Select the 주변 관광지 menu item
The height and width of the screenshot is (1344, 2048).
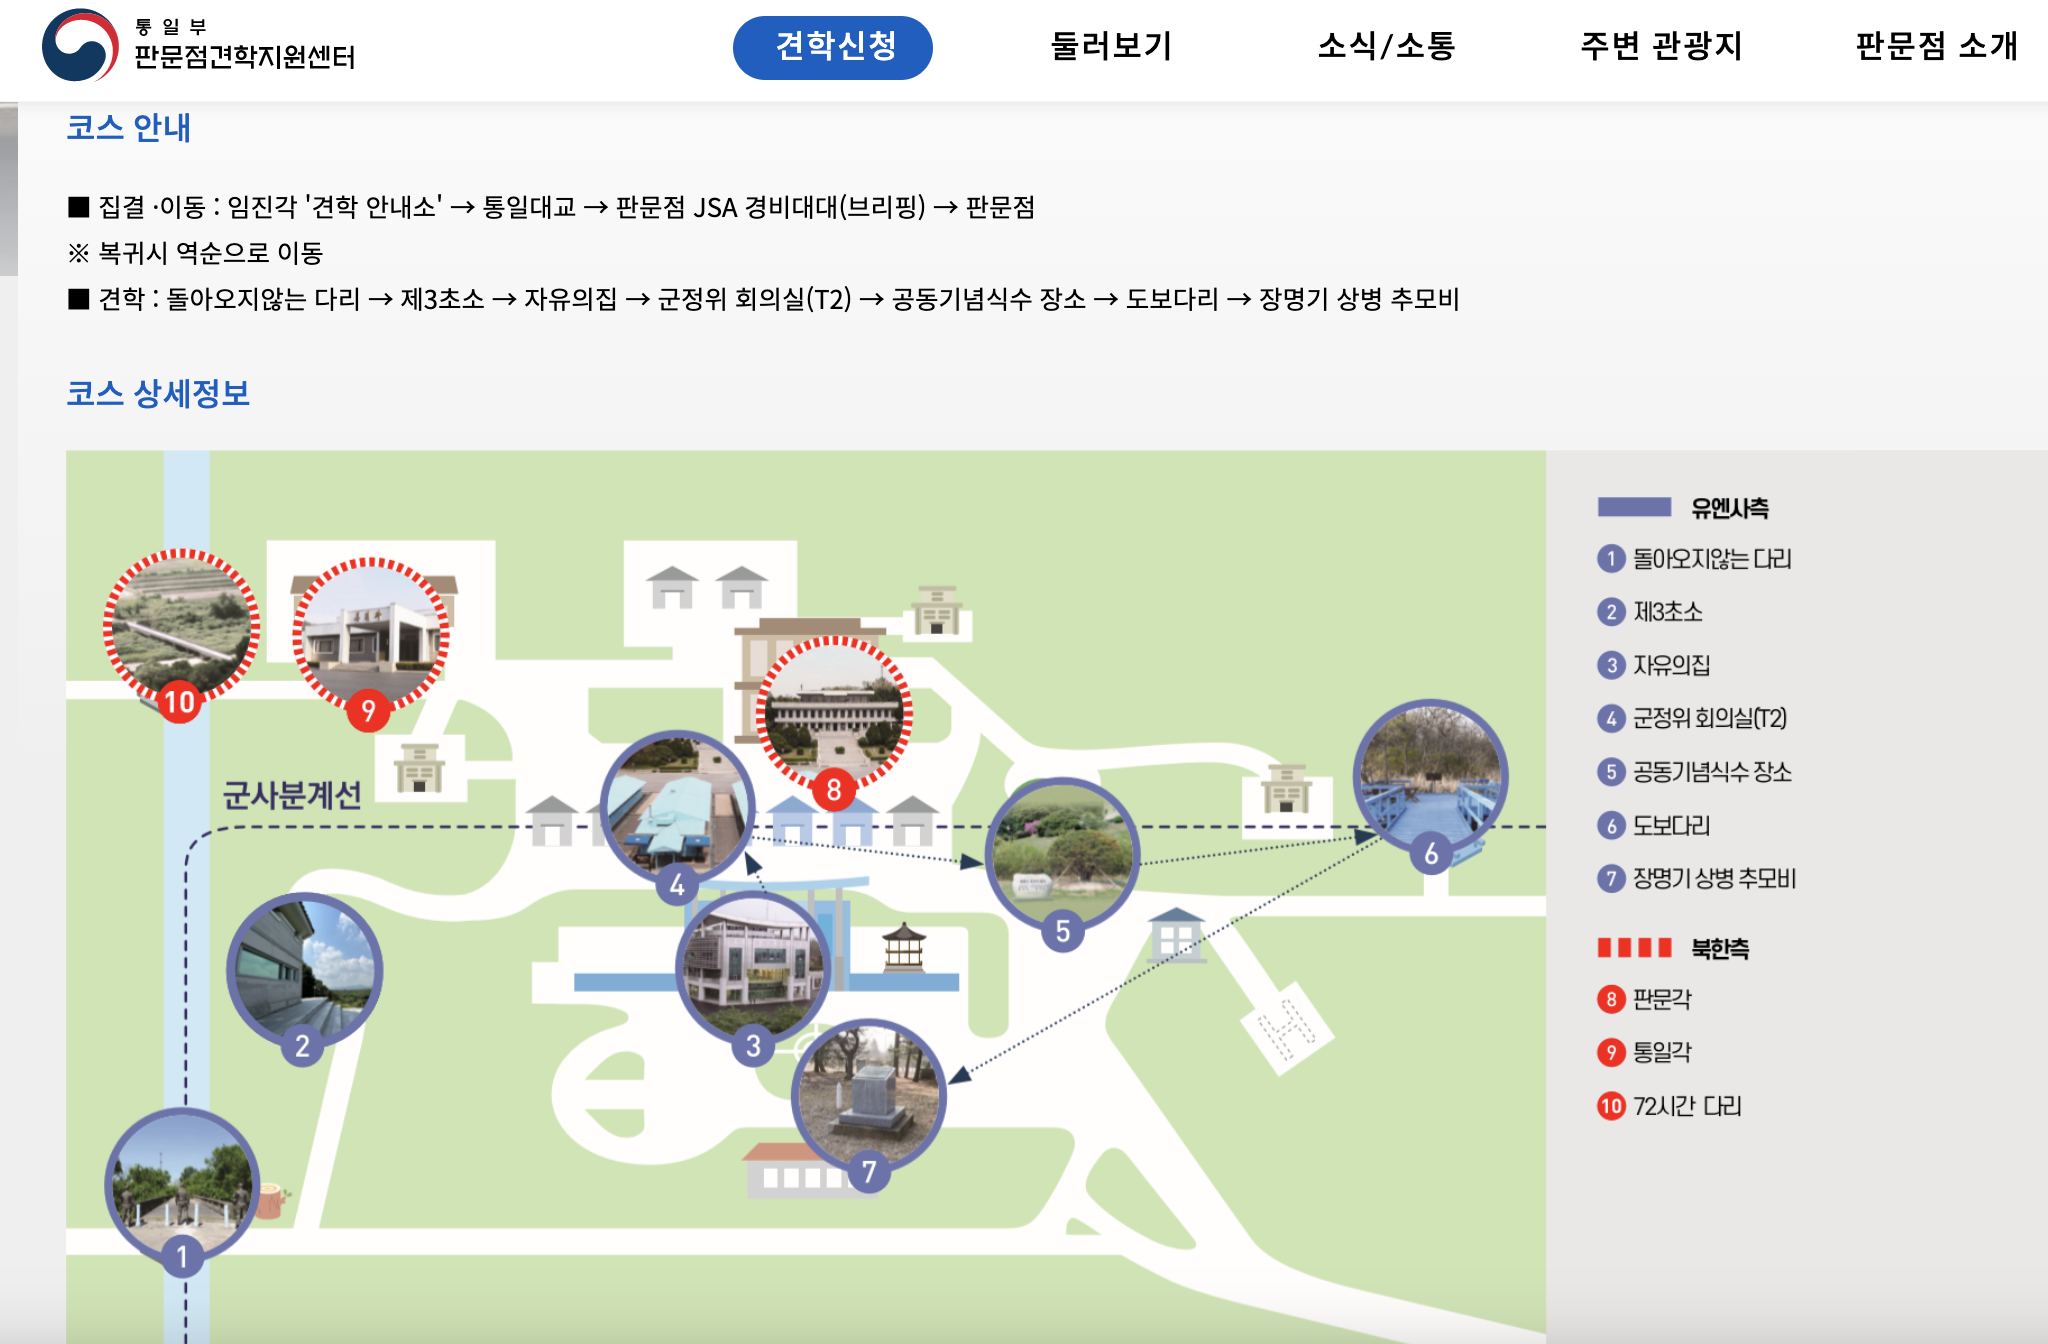tap(1661, 47)
